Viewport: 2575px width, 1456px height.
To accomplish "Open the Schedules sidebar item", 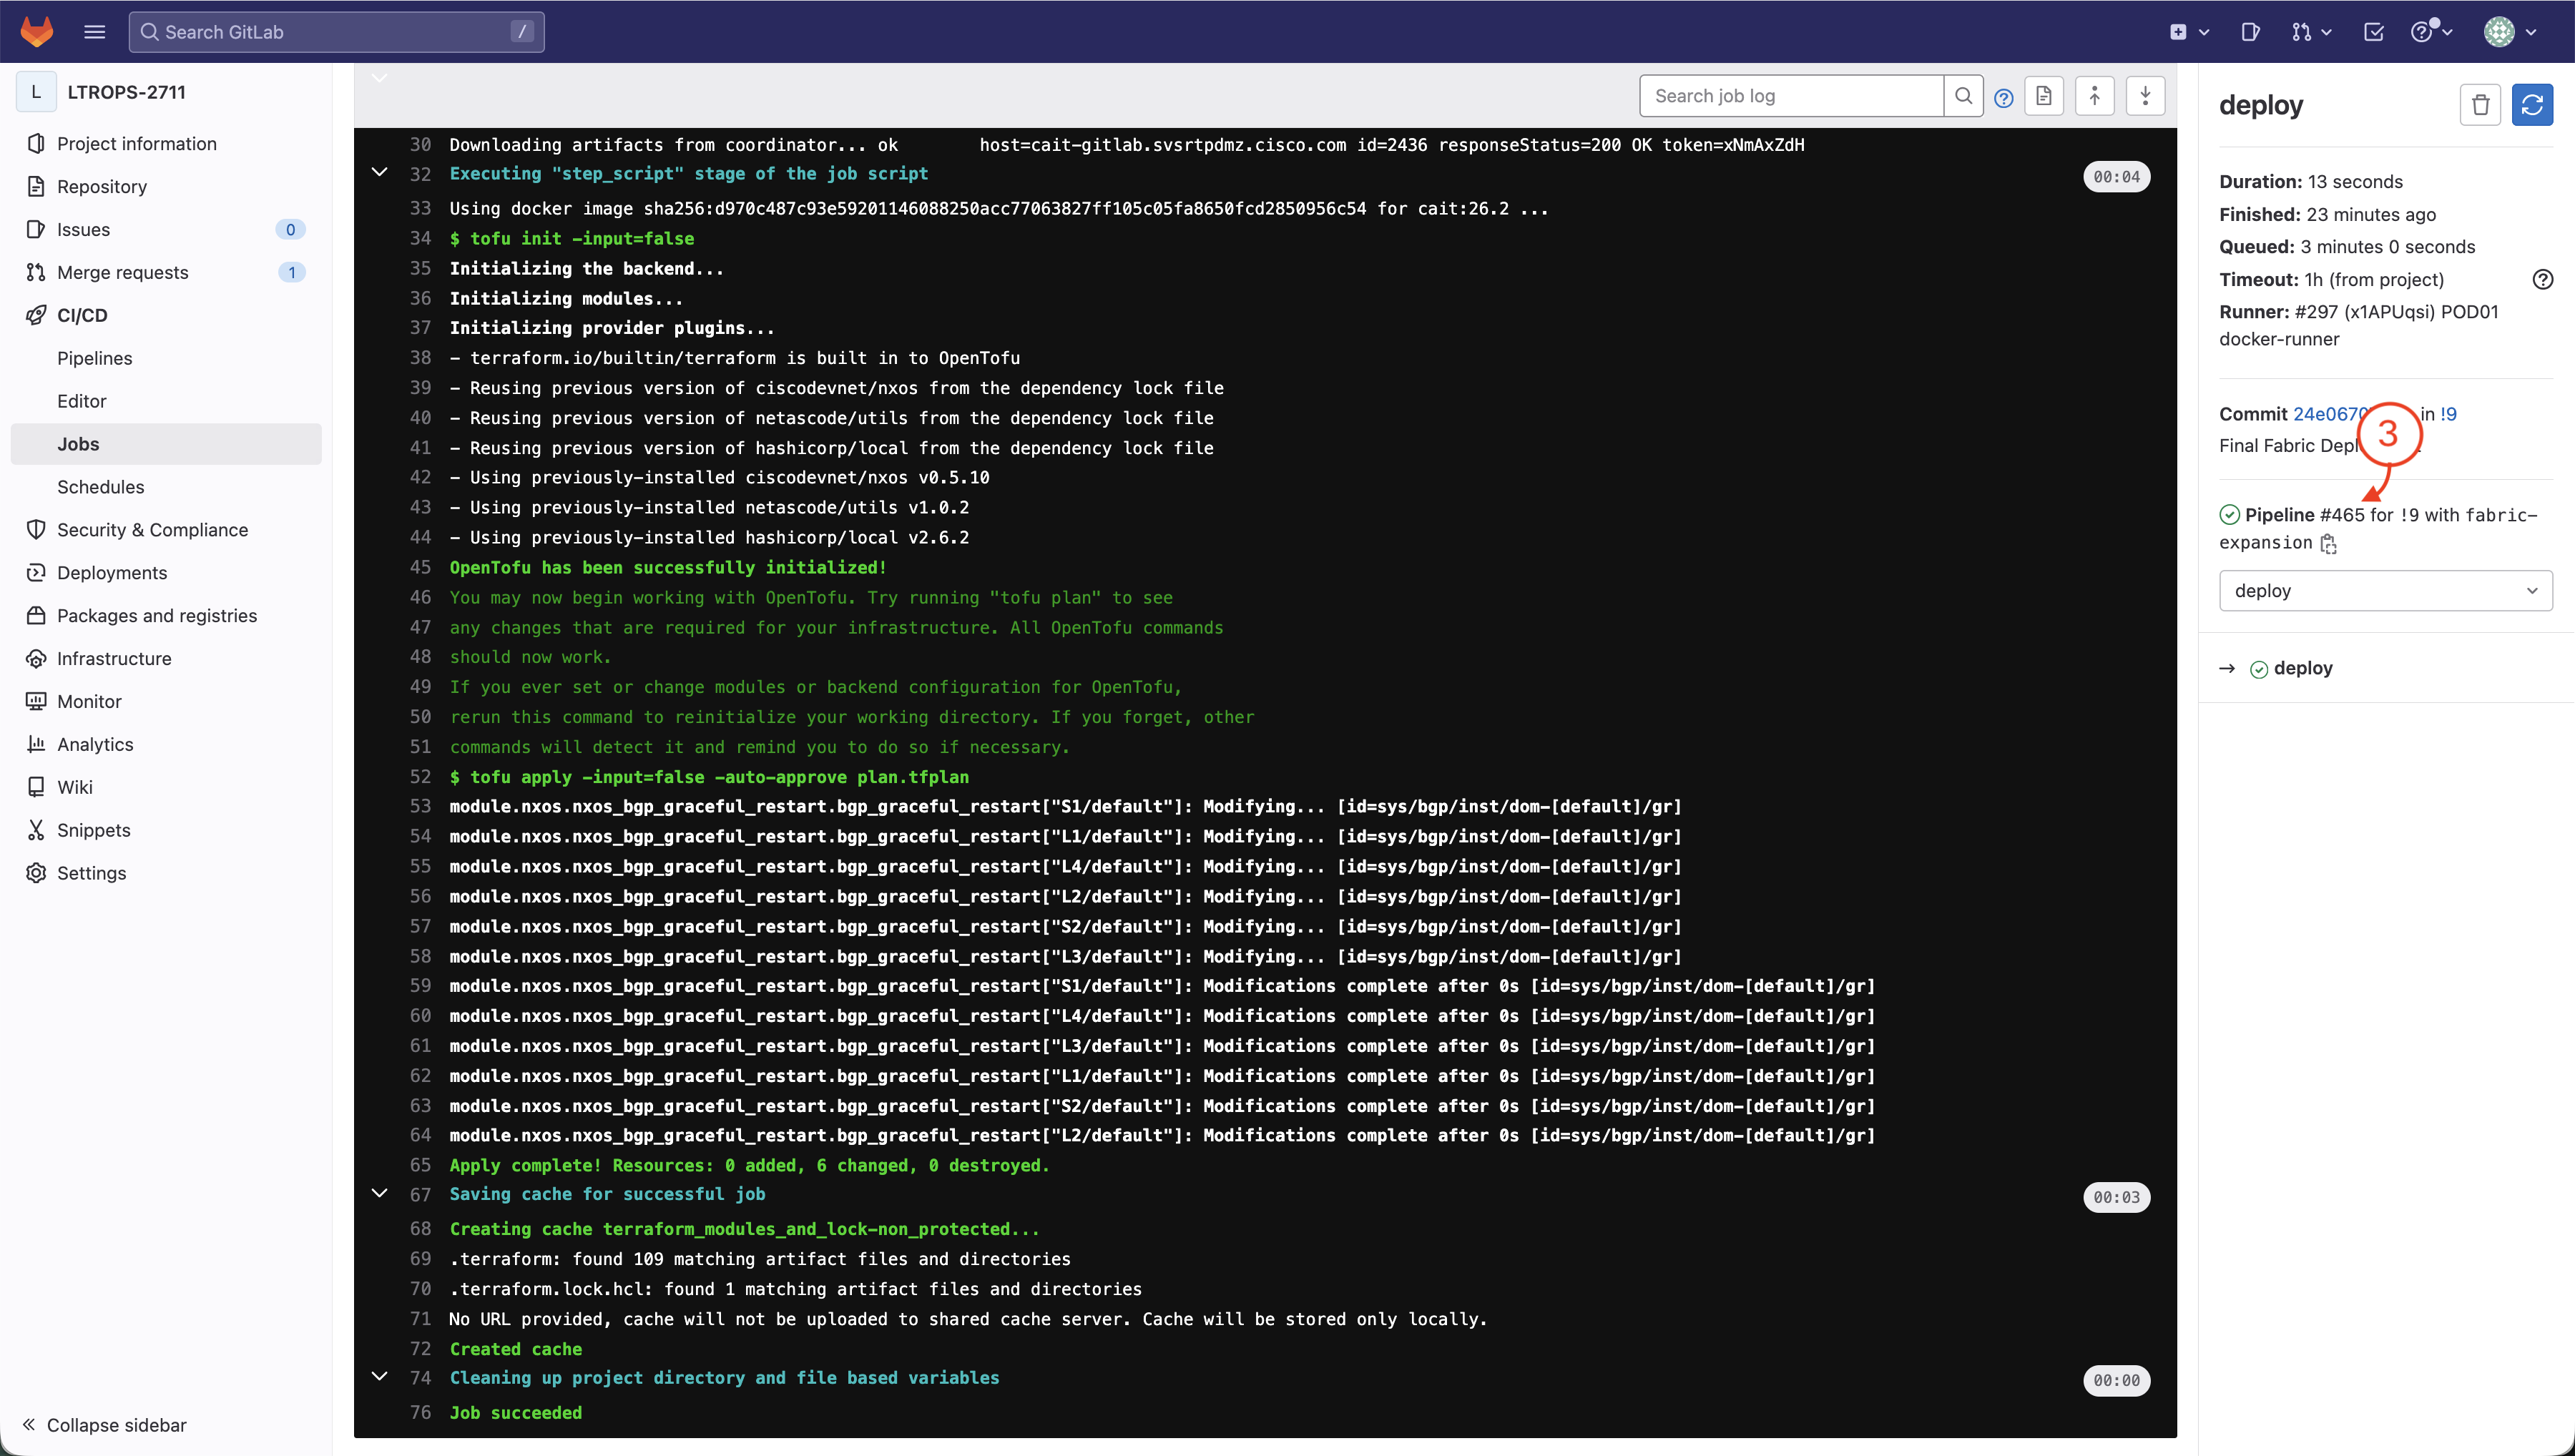I will click(101, 487).
